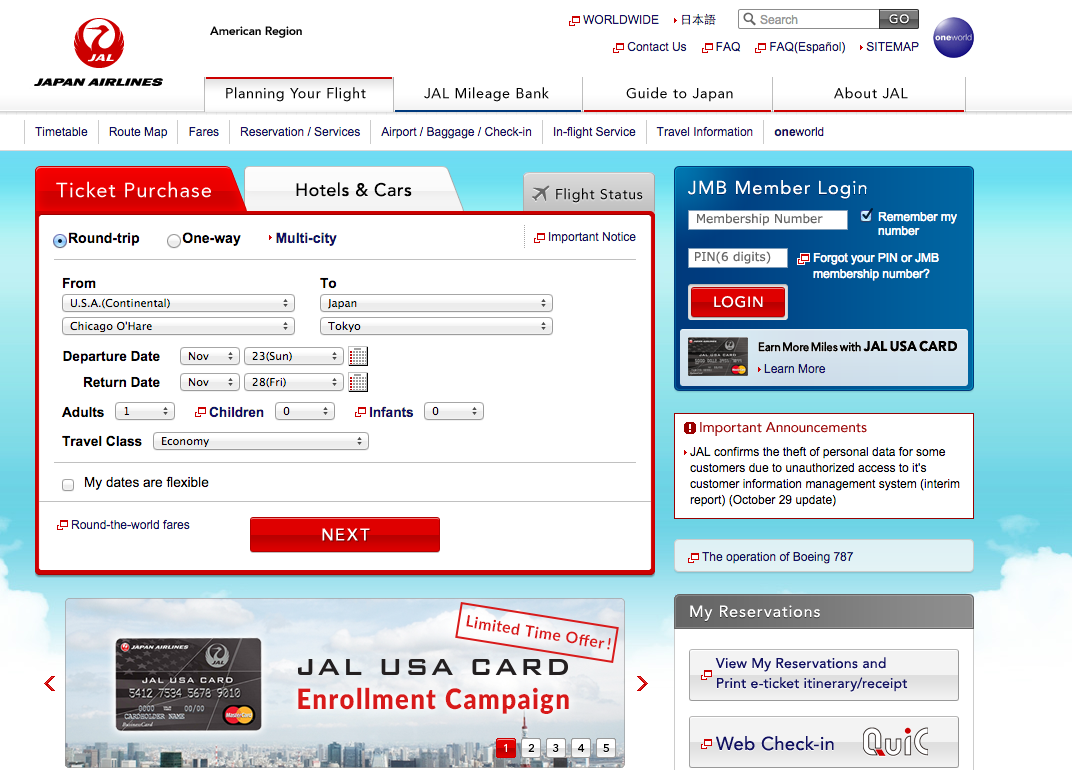Open Reservation / Services submenu item
Viewport: 1072px width, 770px height.
tap(300, 132)
